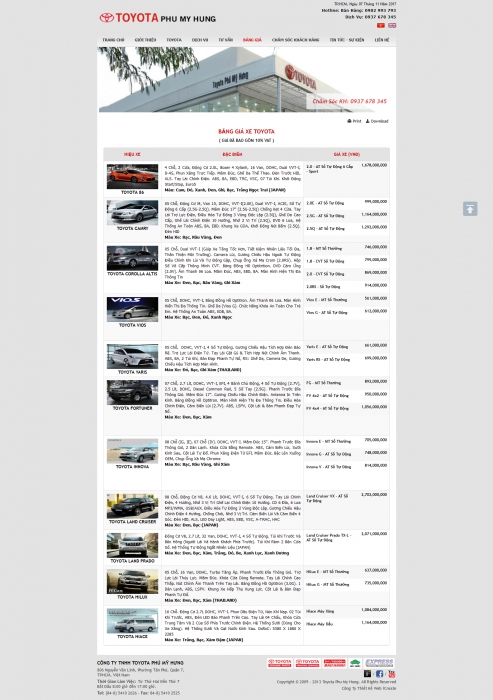The width and height of the screenshot is (493, 700).
Task: Click the Toyota 86 orange car thumbnail
Action: [x=132, y=176]
